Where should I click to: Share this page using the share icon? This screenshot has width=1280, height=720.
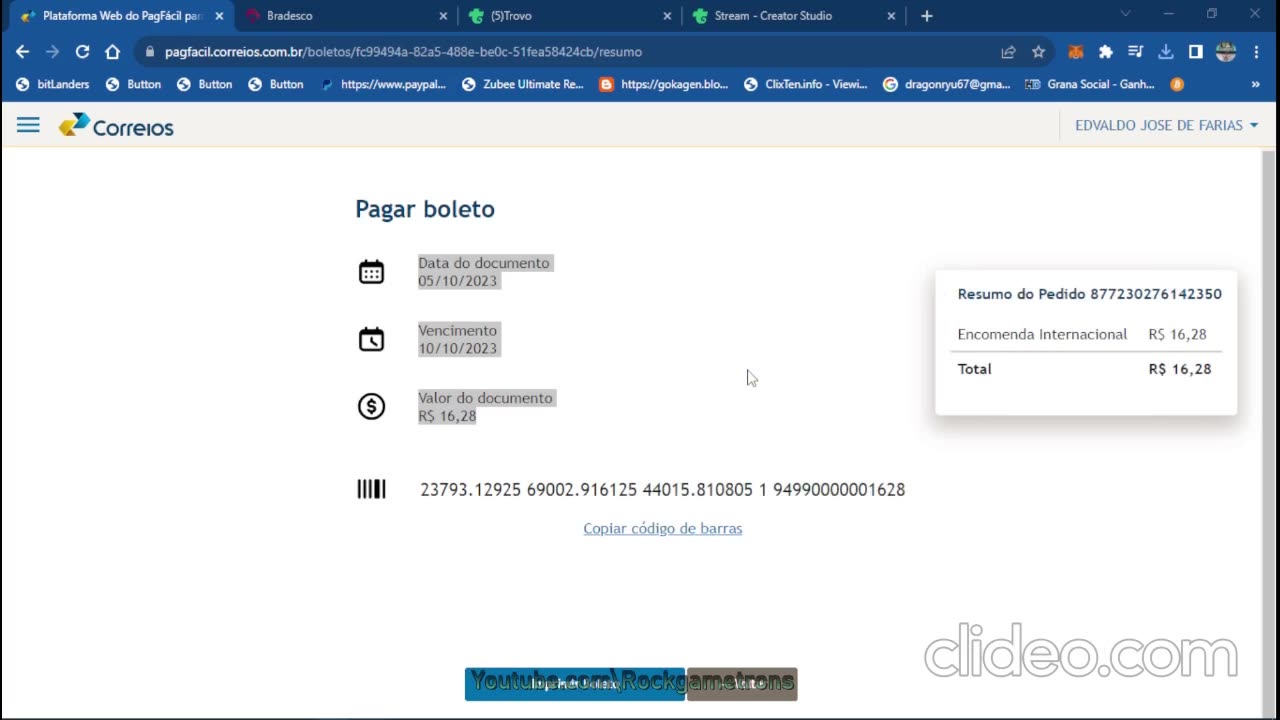coord(1008,52)
